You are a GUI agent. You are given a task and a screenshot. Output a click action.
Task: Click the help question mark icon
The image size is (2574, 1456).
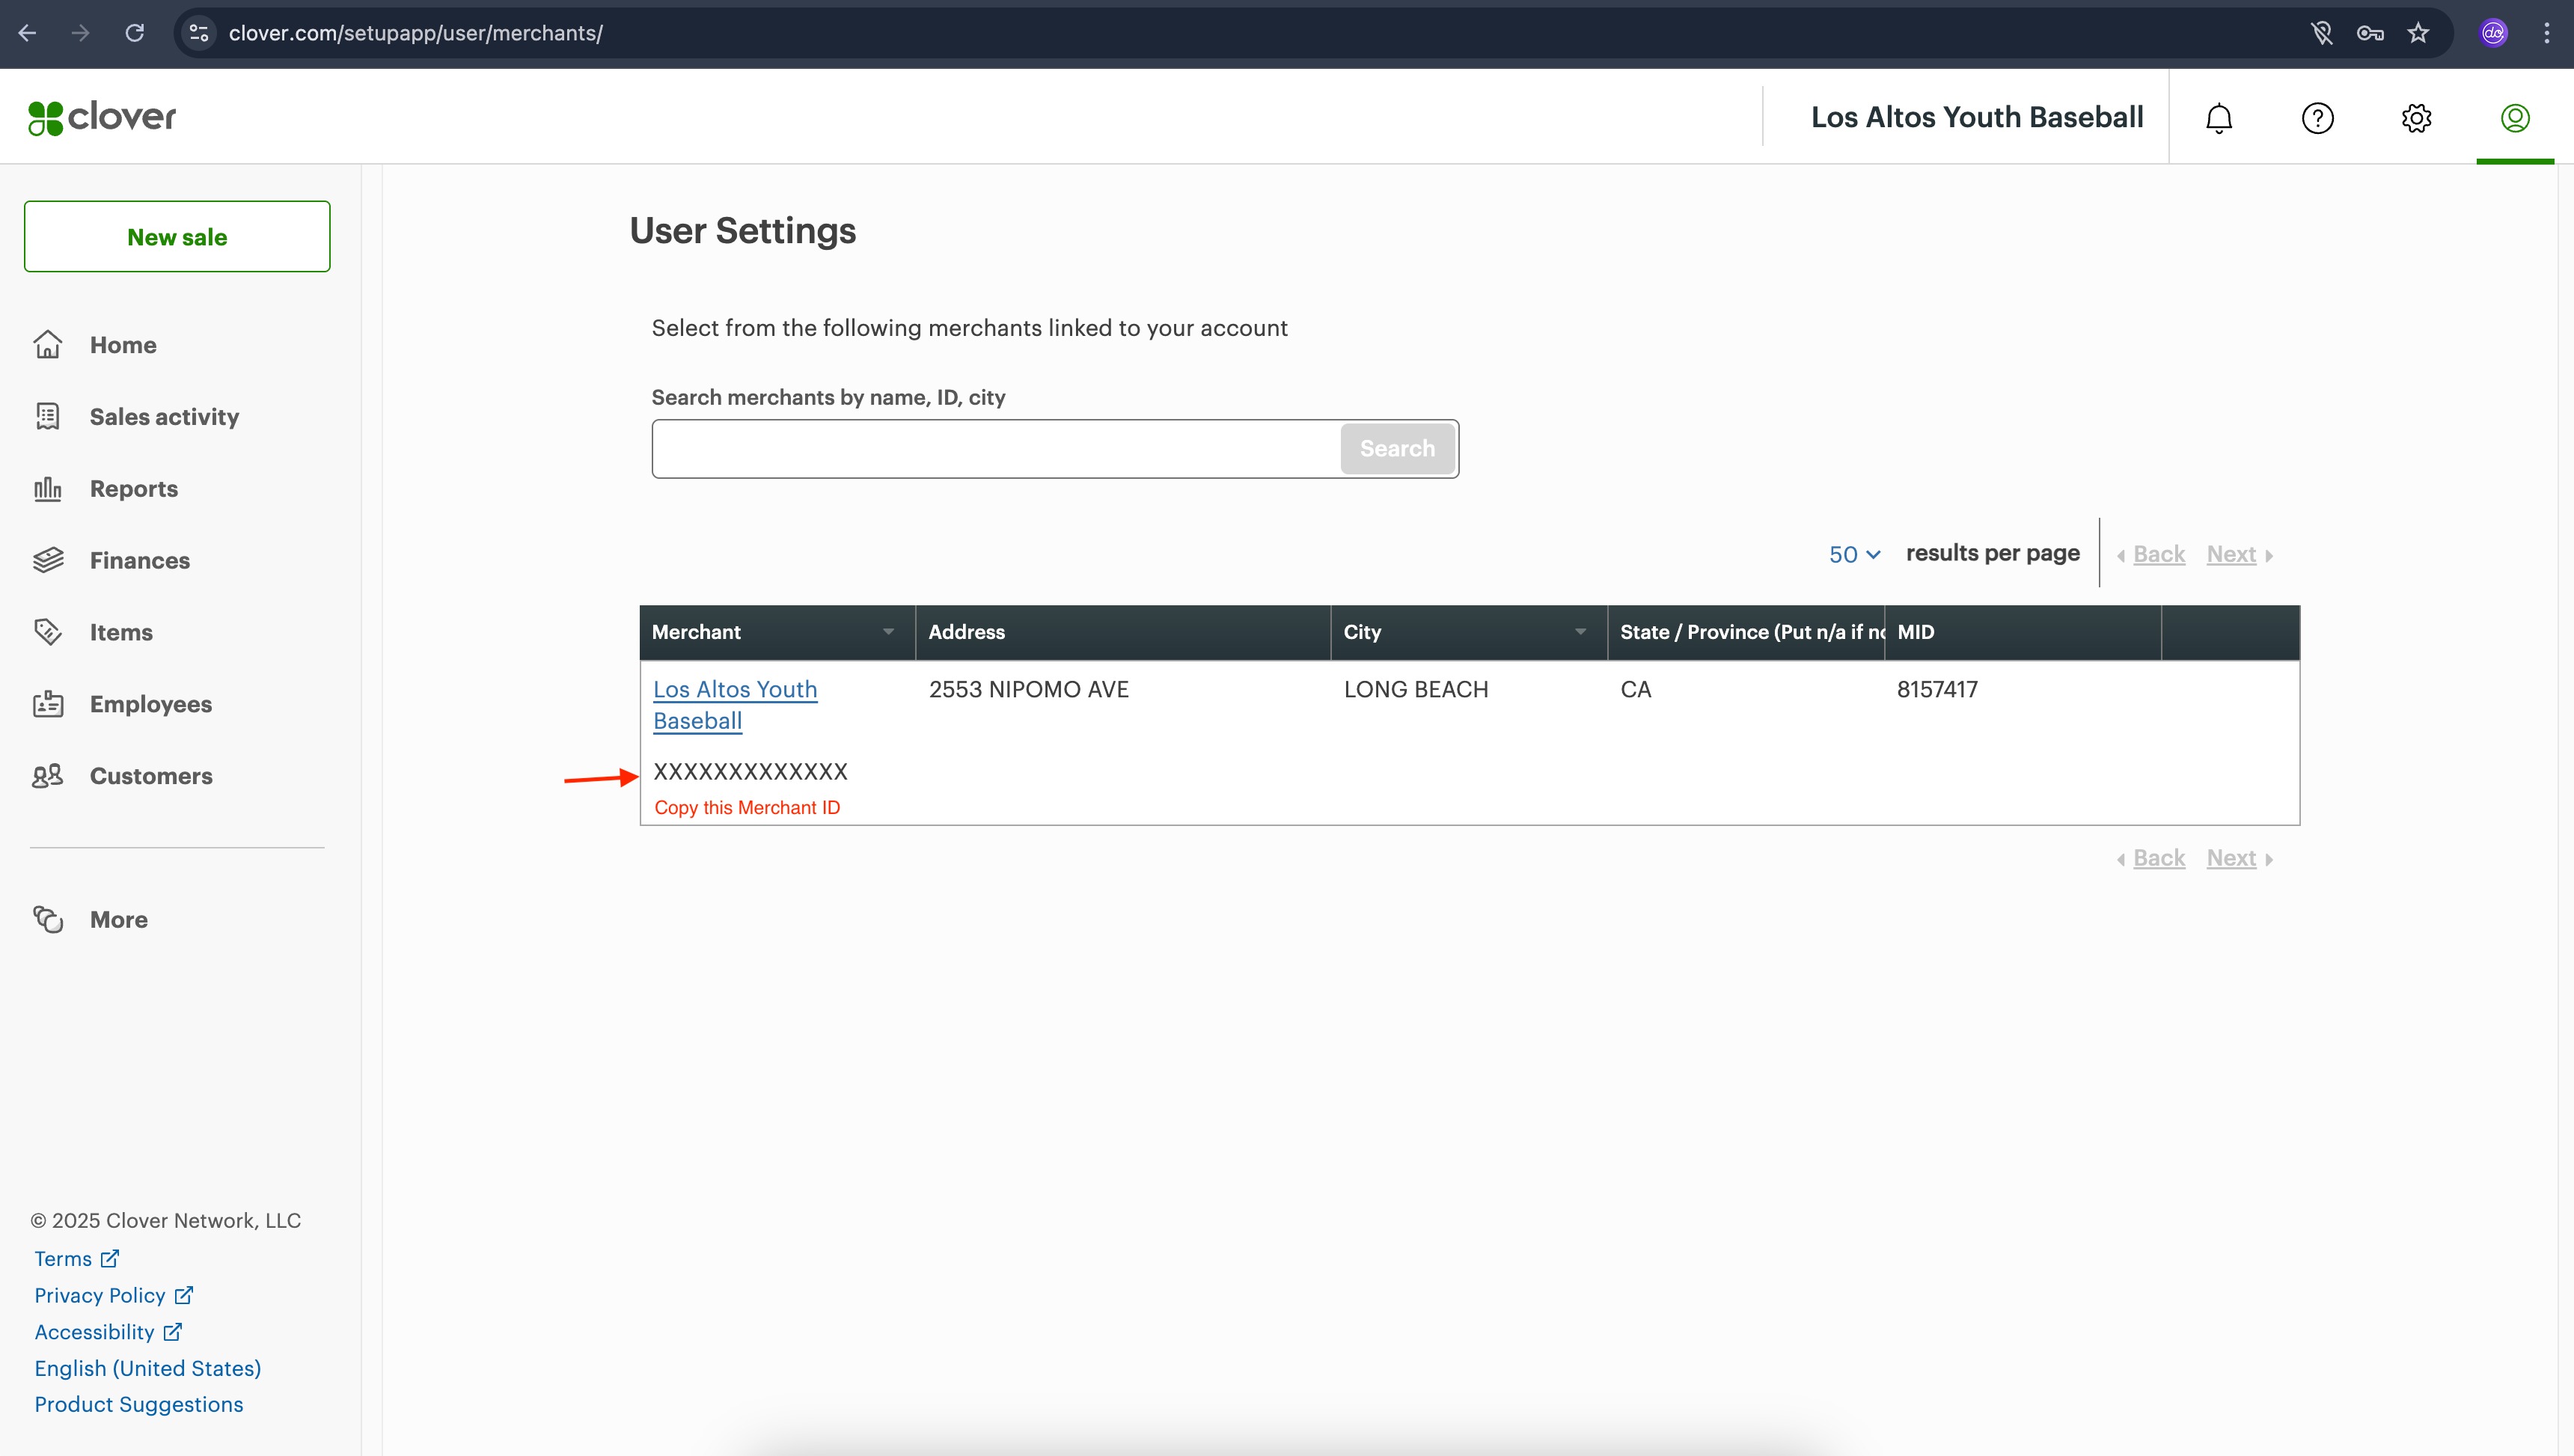2317,118
